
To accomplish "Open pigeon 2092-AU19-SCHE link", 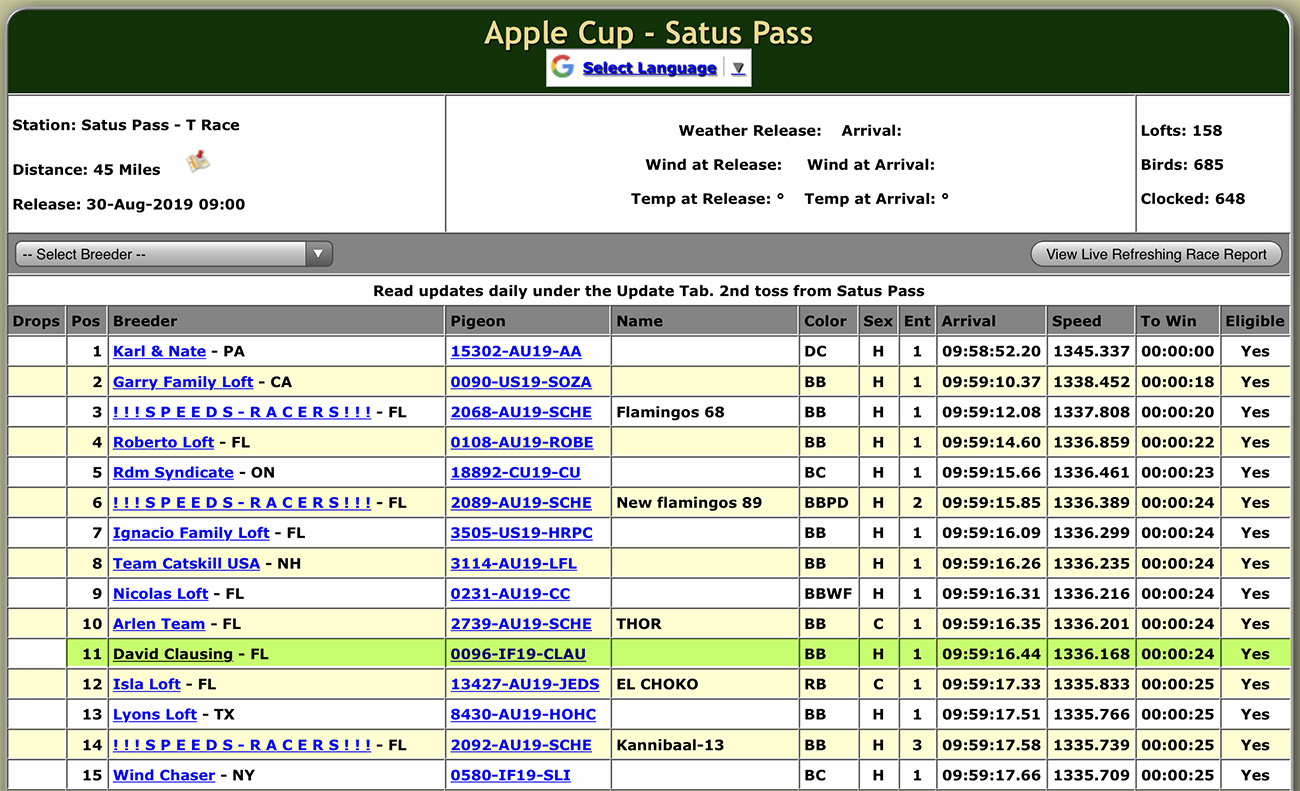I will 521,745.
